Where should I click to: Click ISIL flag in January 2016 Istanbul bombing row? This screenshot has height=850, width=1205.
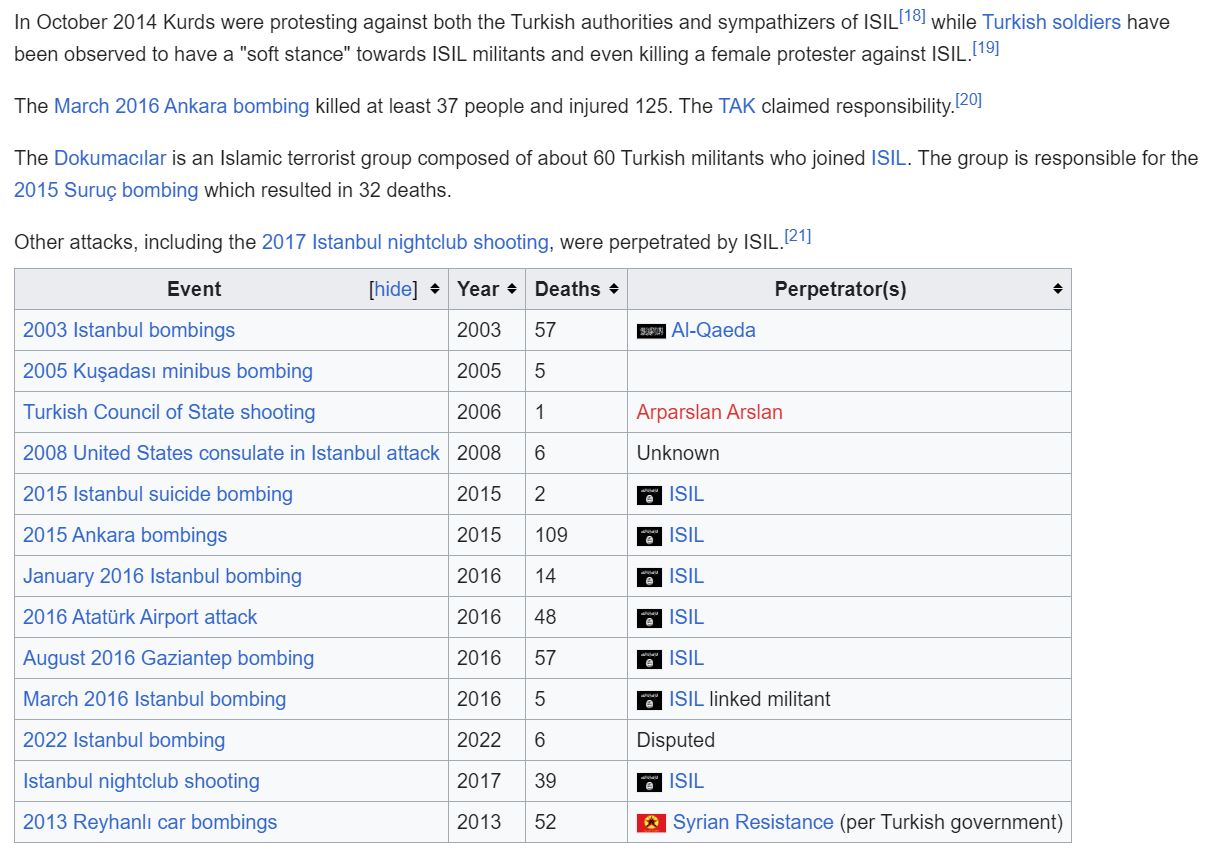(x=649, y=577)
